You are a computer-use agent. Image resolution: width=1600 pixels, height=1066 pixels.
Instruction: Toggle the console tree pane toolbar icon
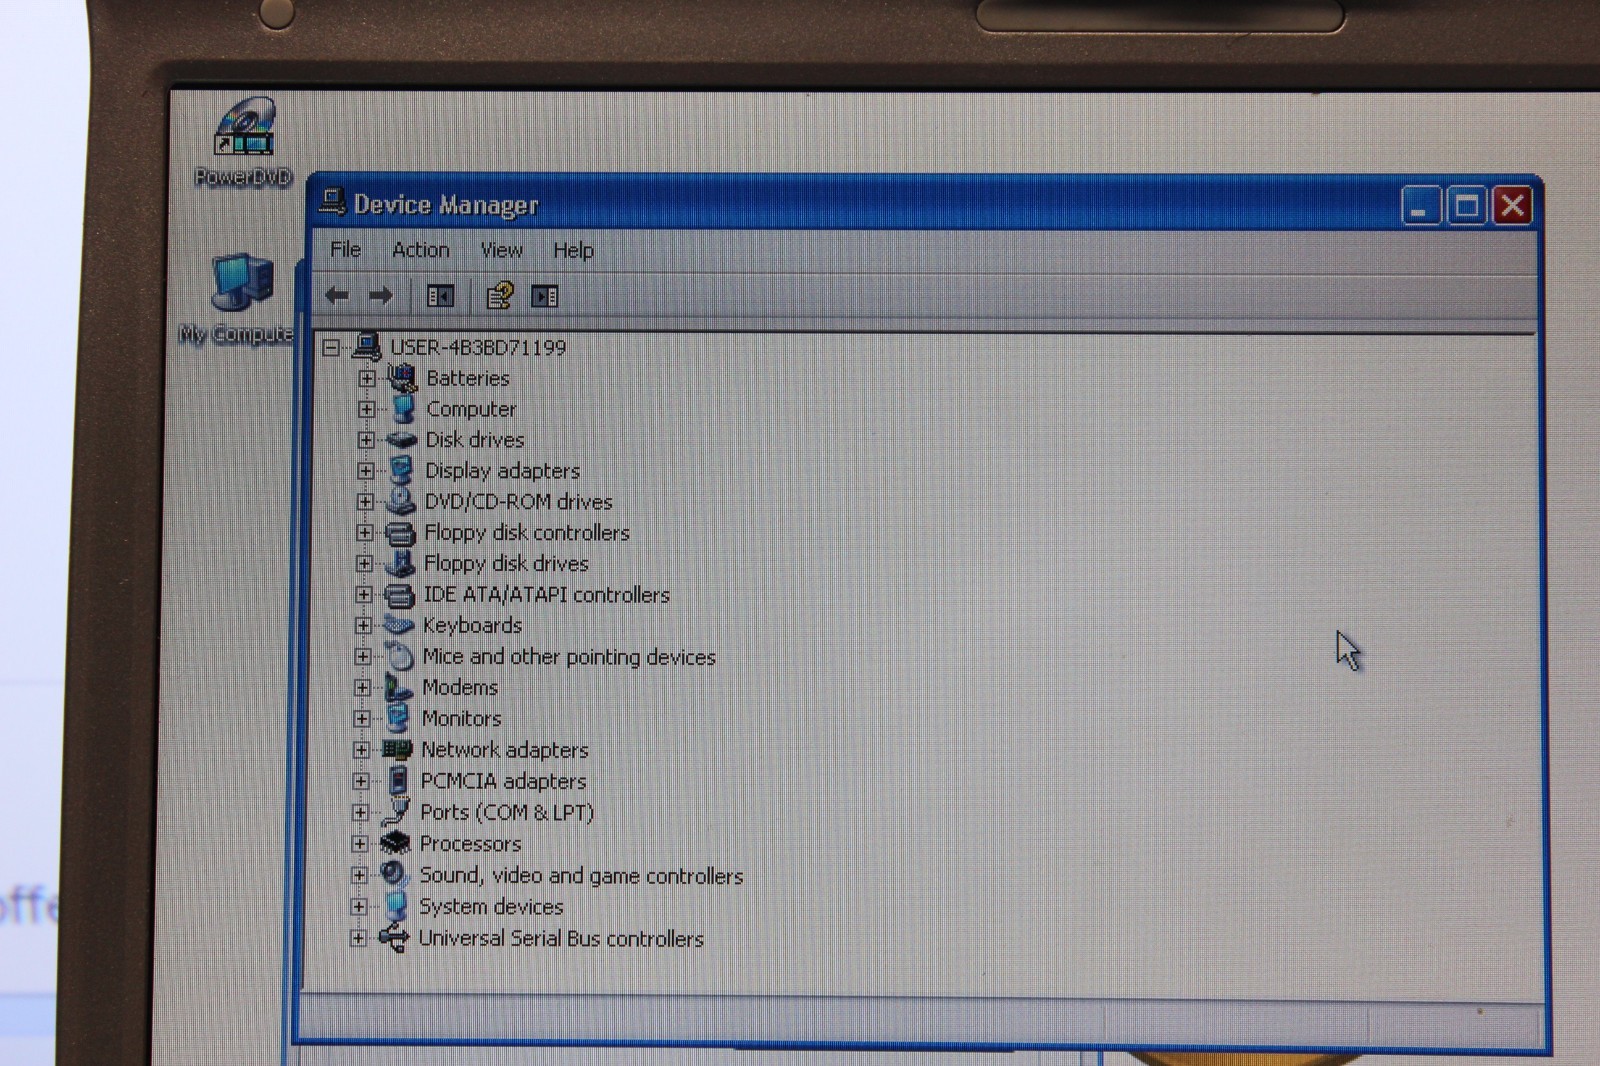(440, 296)
